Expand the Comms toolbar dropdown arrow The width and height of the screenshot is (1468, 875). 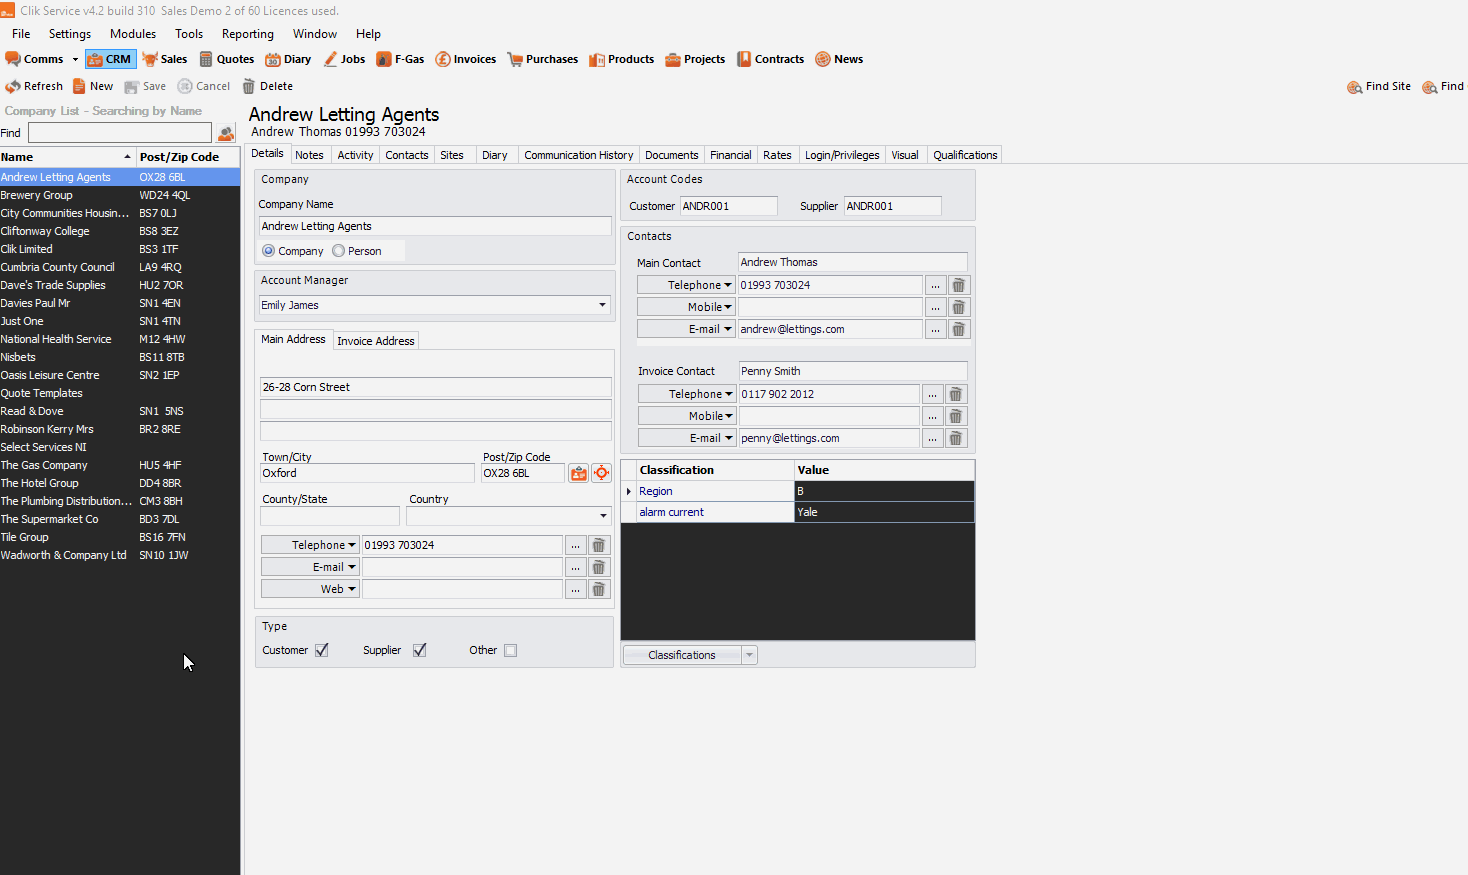point(75,59)
